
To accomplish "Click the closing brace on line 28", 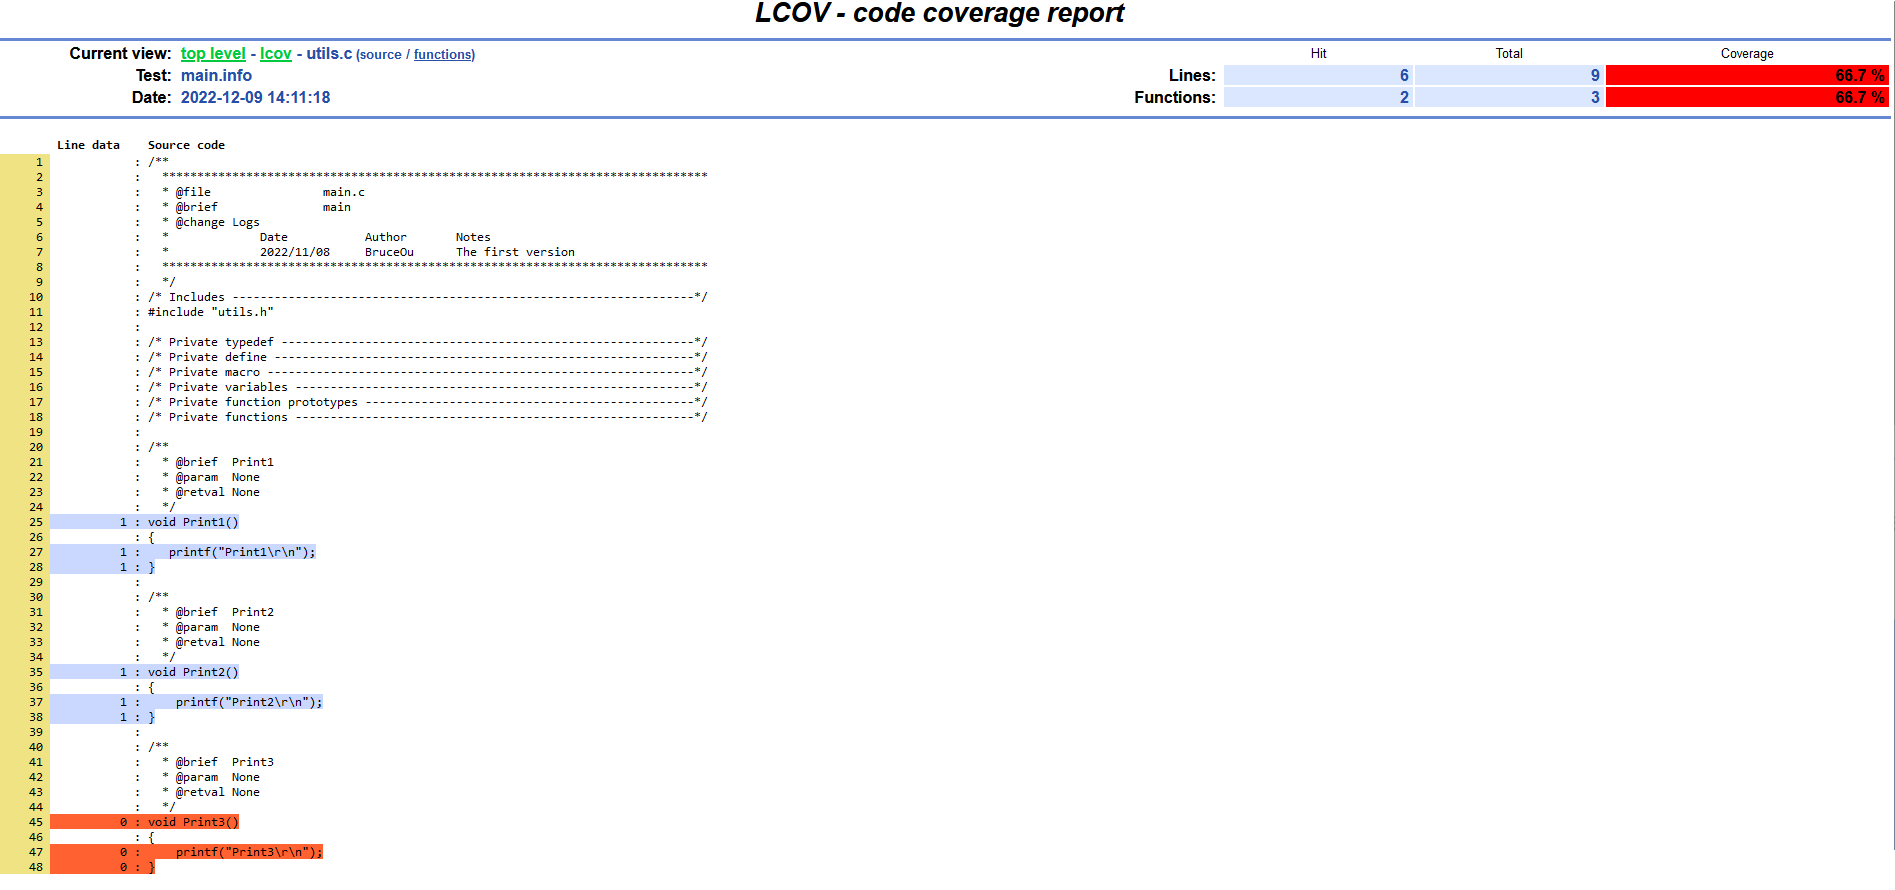I will (152, 568).
